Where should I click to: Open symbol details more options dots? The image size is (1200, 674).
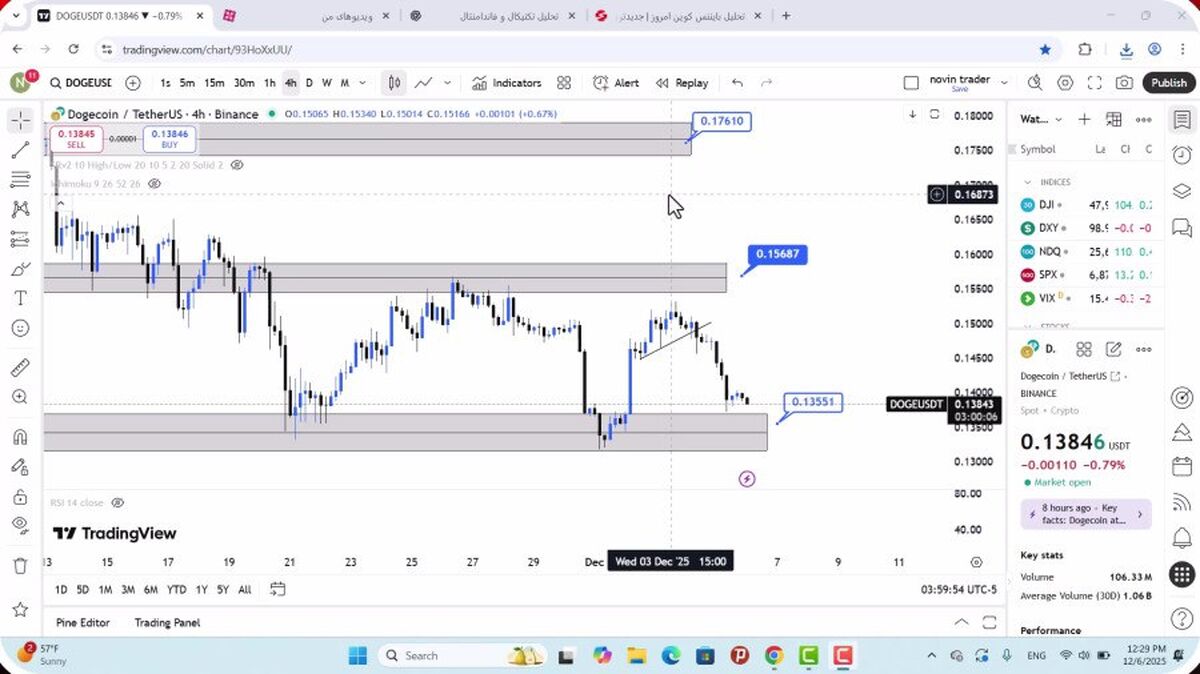pos(1144,349)
